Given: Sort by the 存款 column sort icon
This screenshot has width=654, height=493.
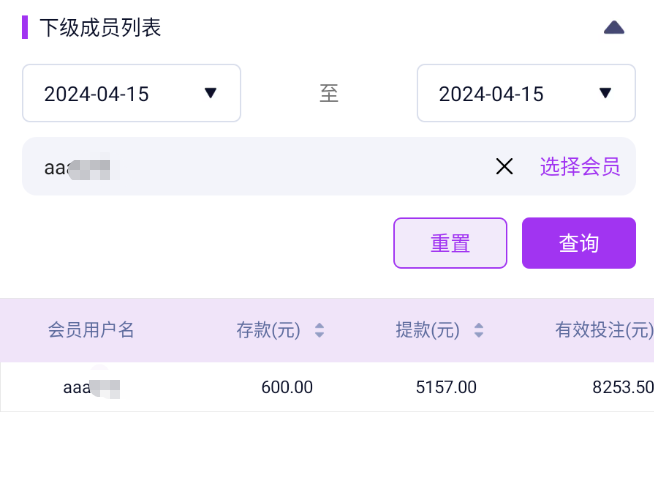Looking at the screenshot, I should click(320, 330).
